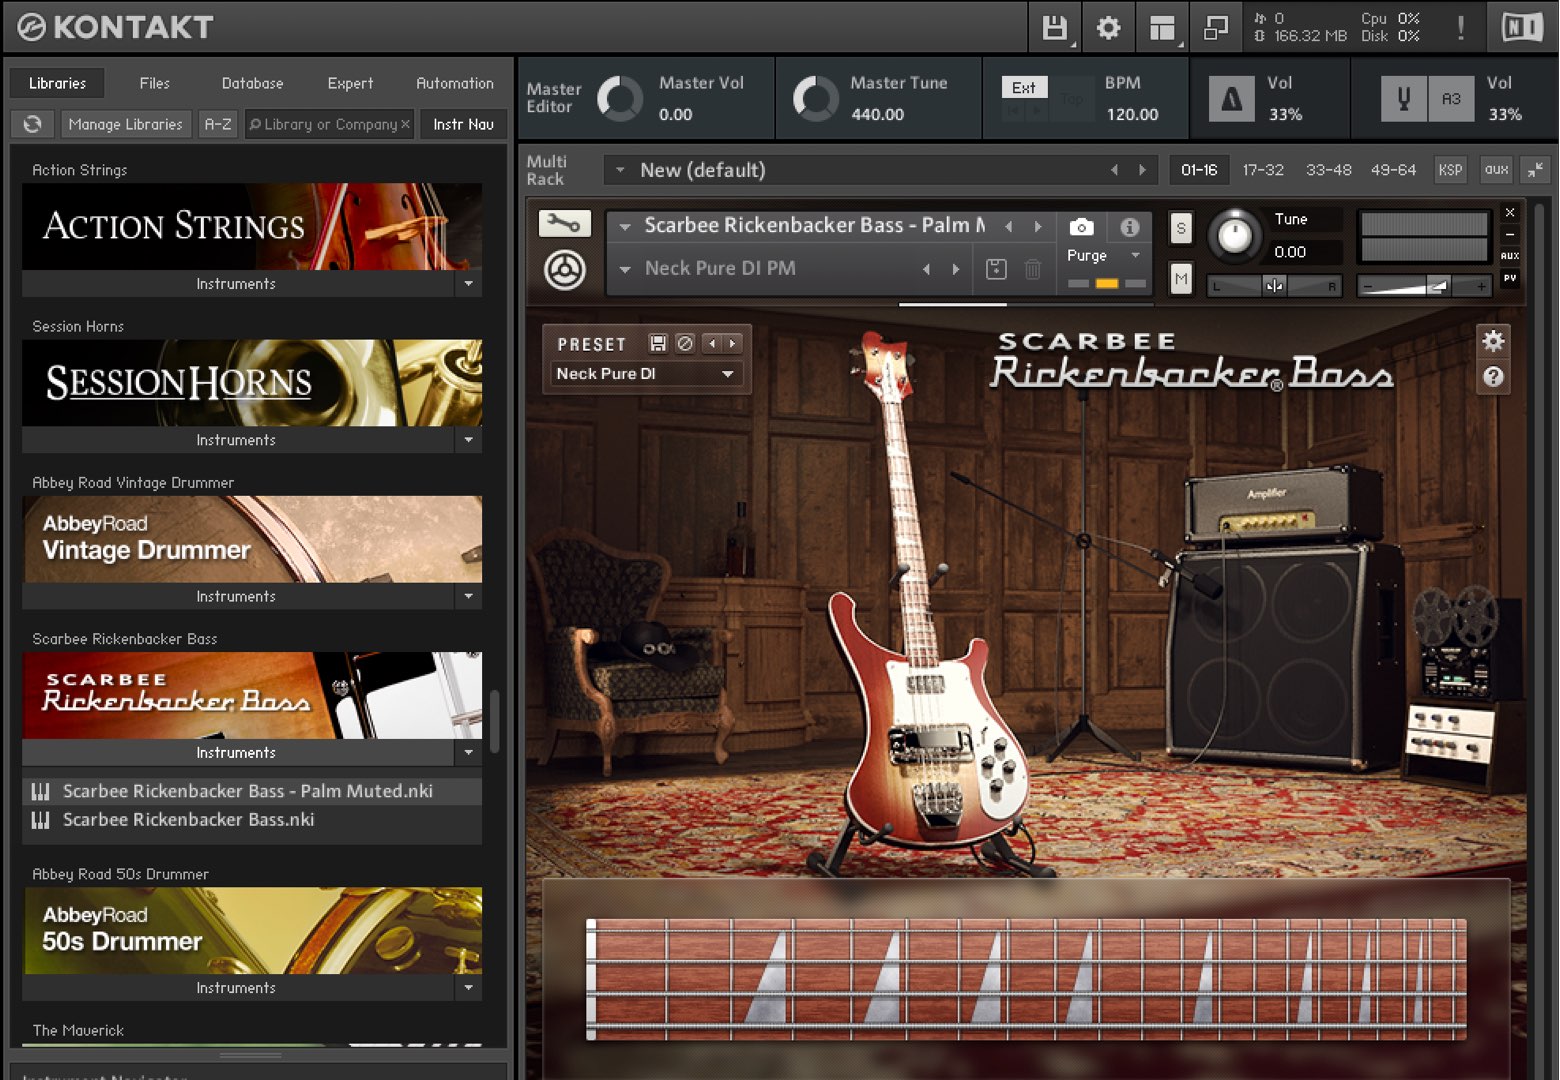Click reset preset icon in PRESET panel
This screenshot has width=1560, height=1080.
685,343
